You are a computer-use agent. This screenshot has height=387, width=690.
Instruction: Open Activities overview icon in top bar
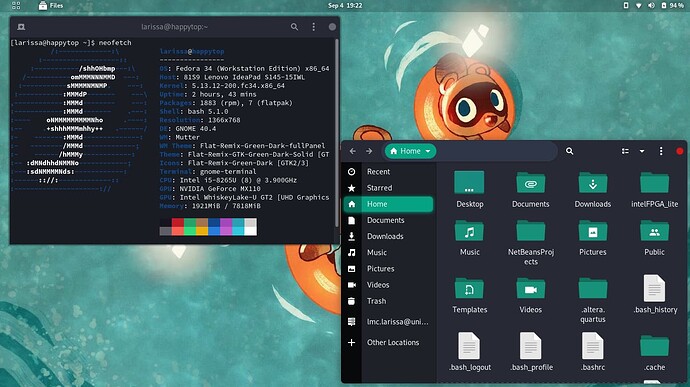point(16,6)
